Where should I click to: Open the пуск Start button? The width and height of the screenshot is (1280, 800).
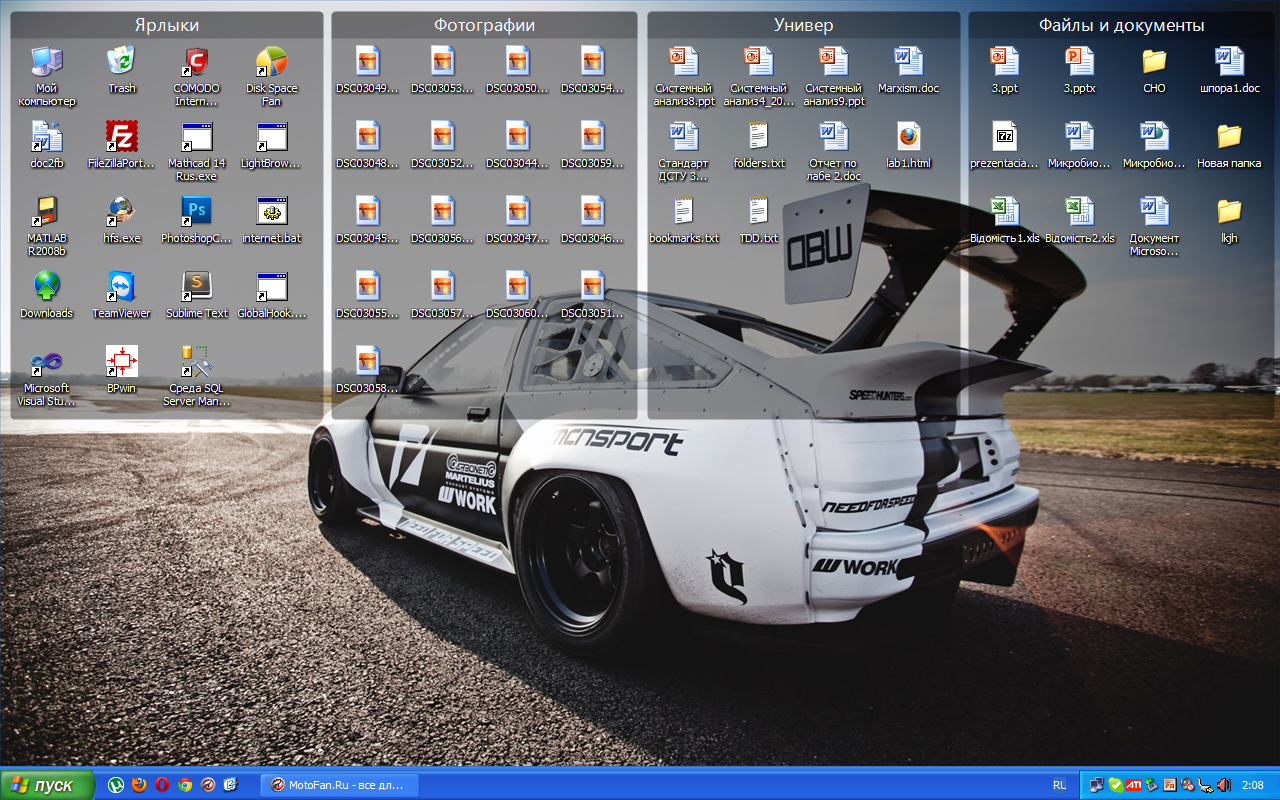[x=47, y=785]
